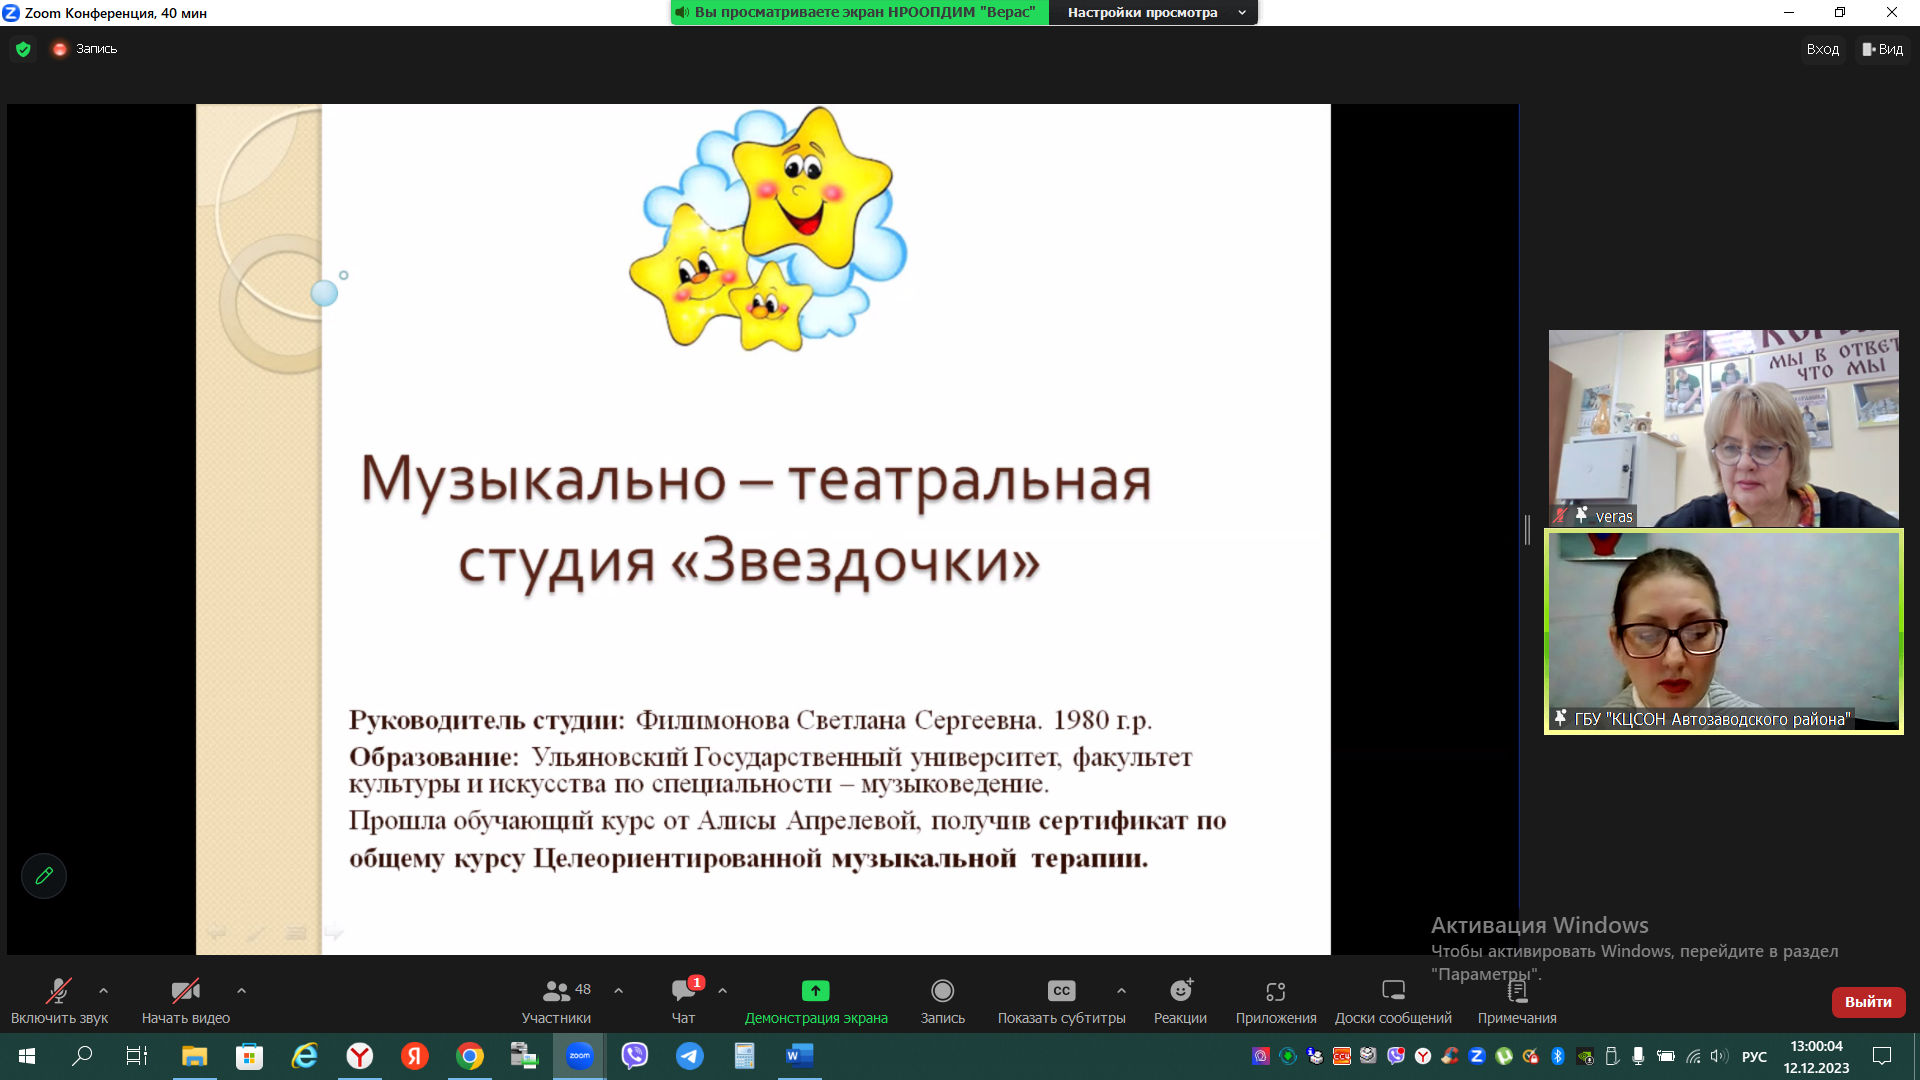Click the battery tray icon
Screen dimensions: 1920x1080
pyautogui.click(x=1665, y=1056)
